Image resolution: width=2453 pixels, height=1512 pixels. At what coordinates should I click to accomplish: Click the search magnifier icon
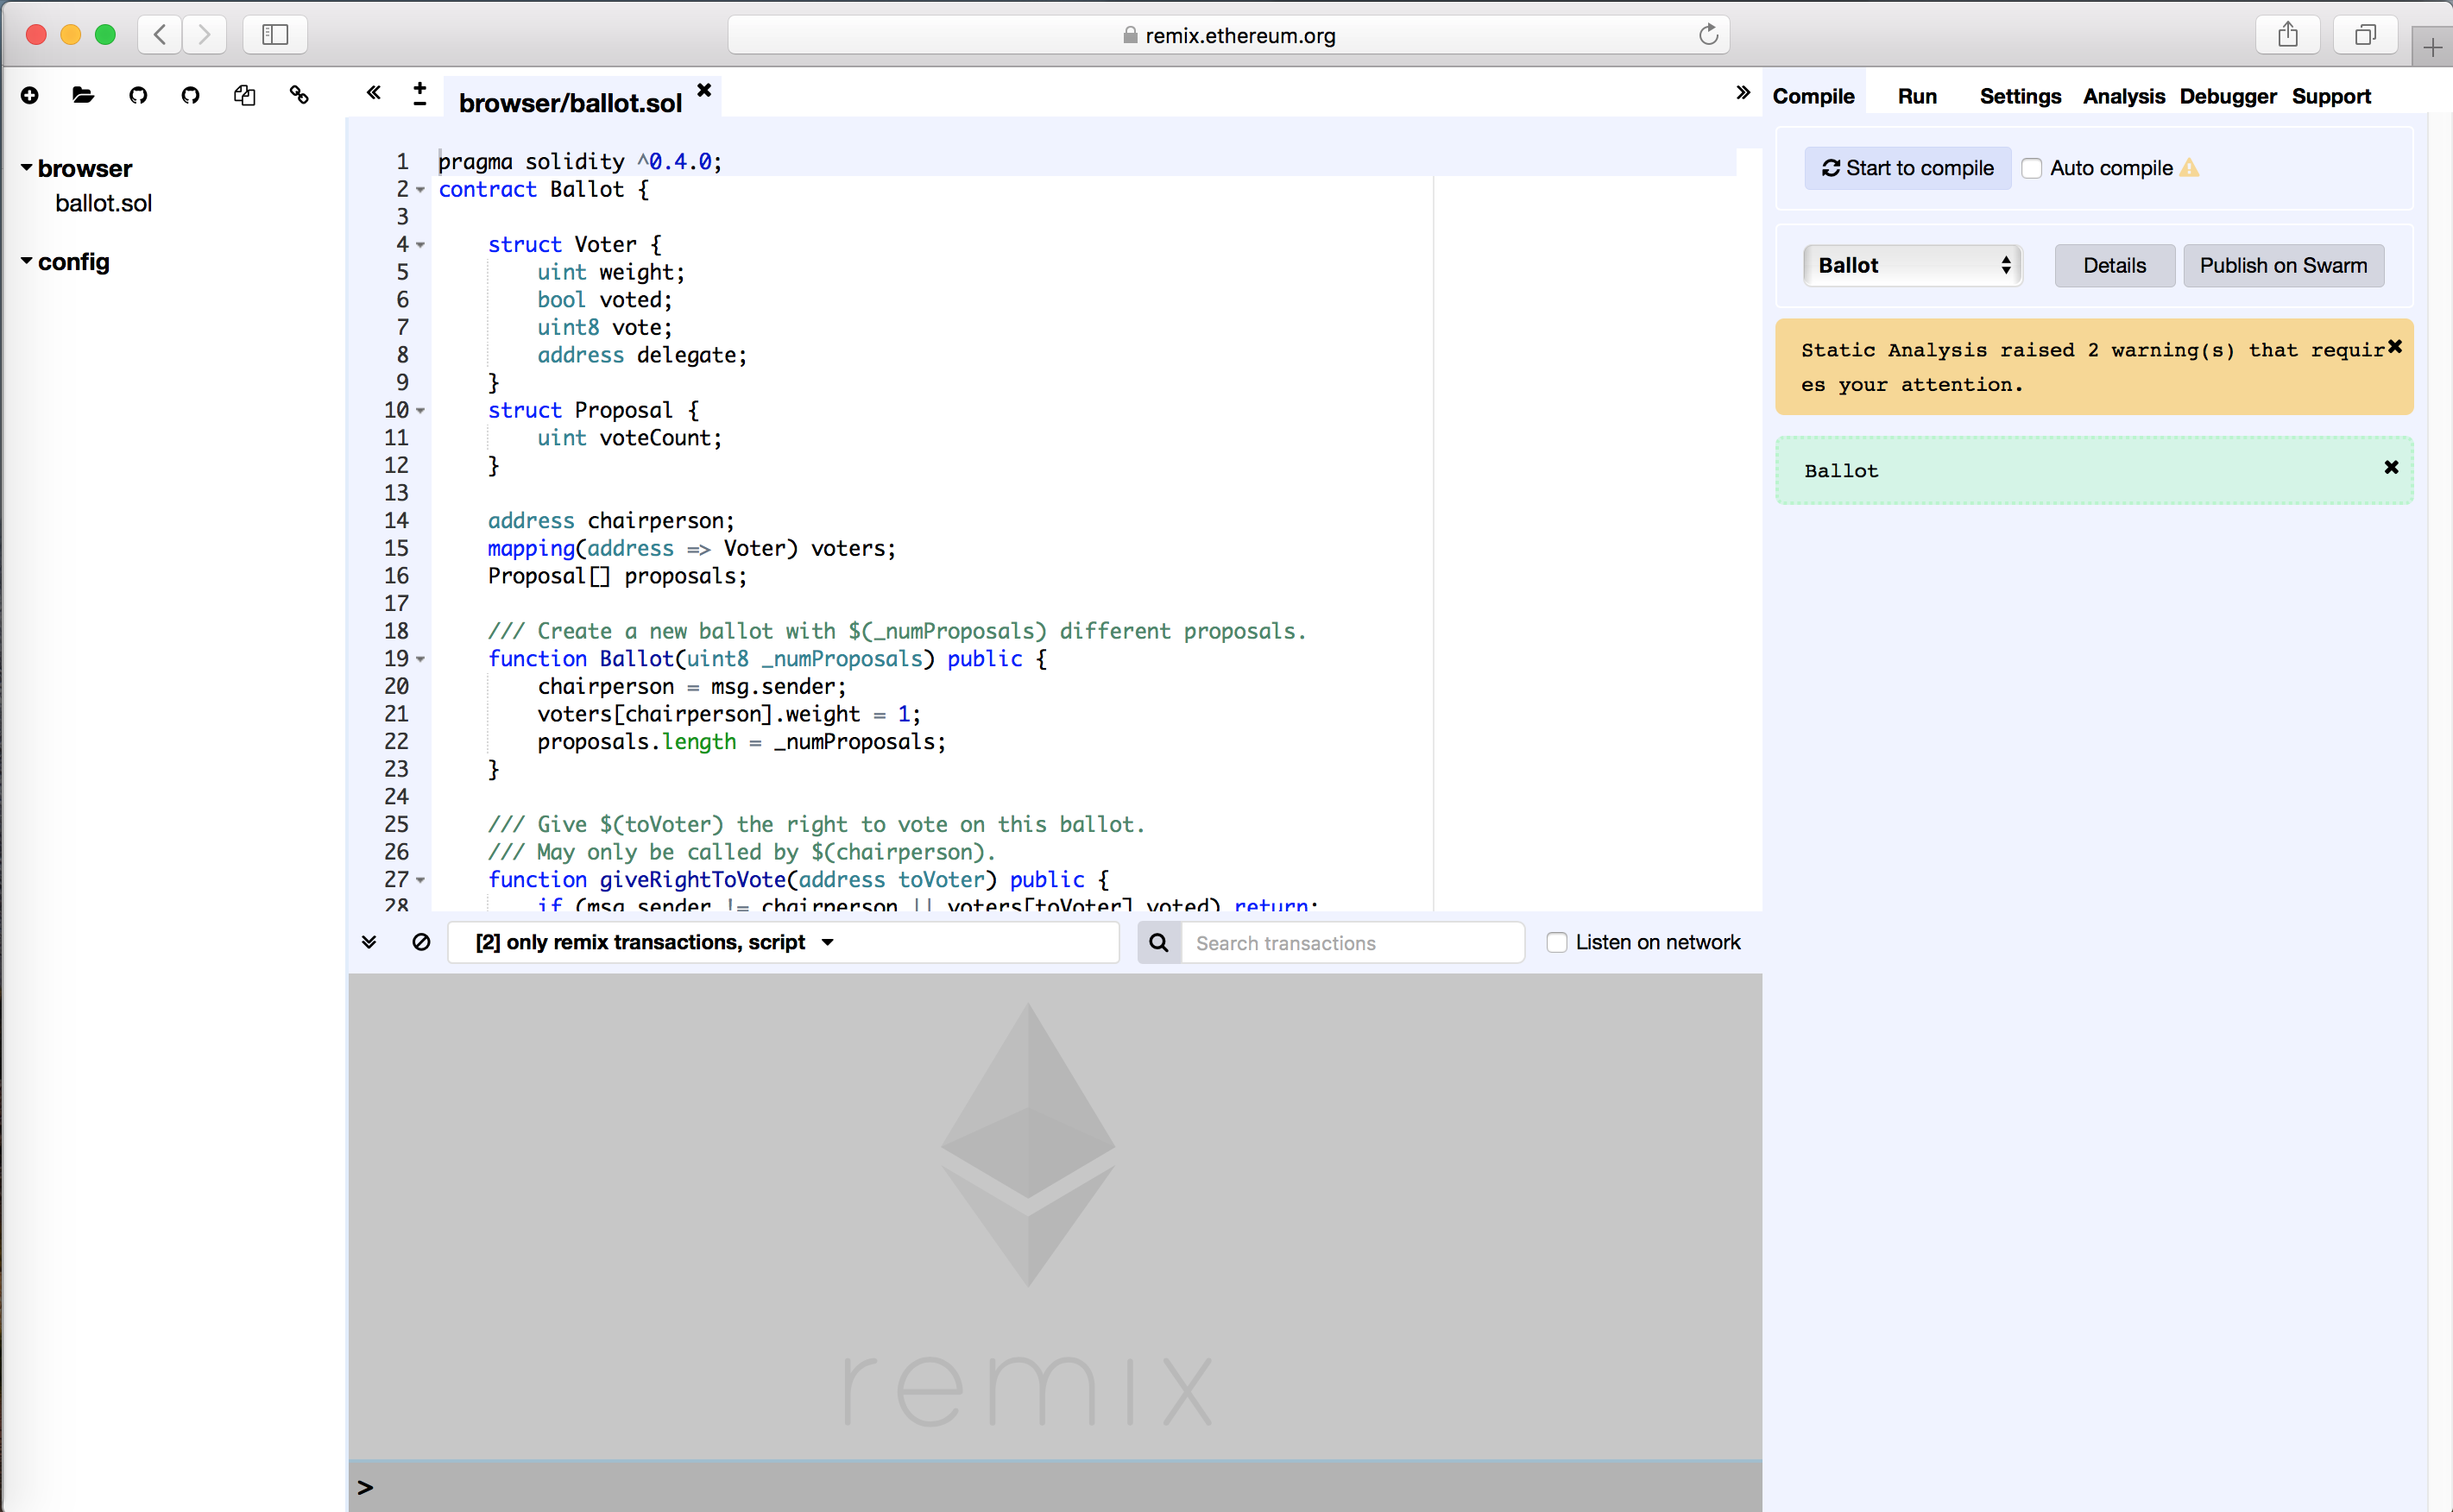pyautogui.click(x=1159, y=943)
